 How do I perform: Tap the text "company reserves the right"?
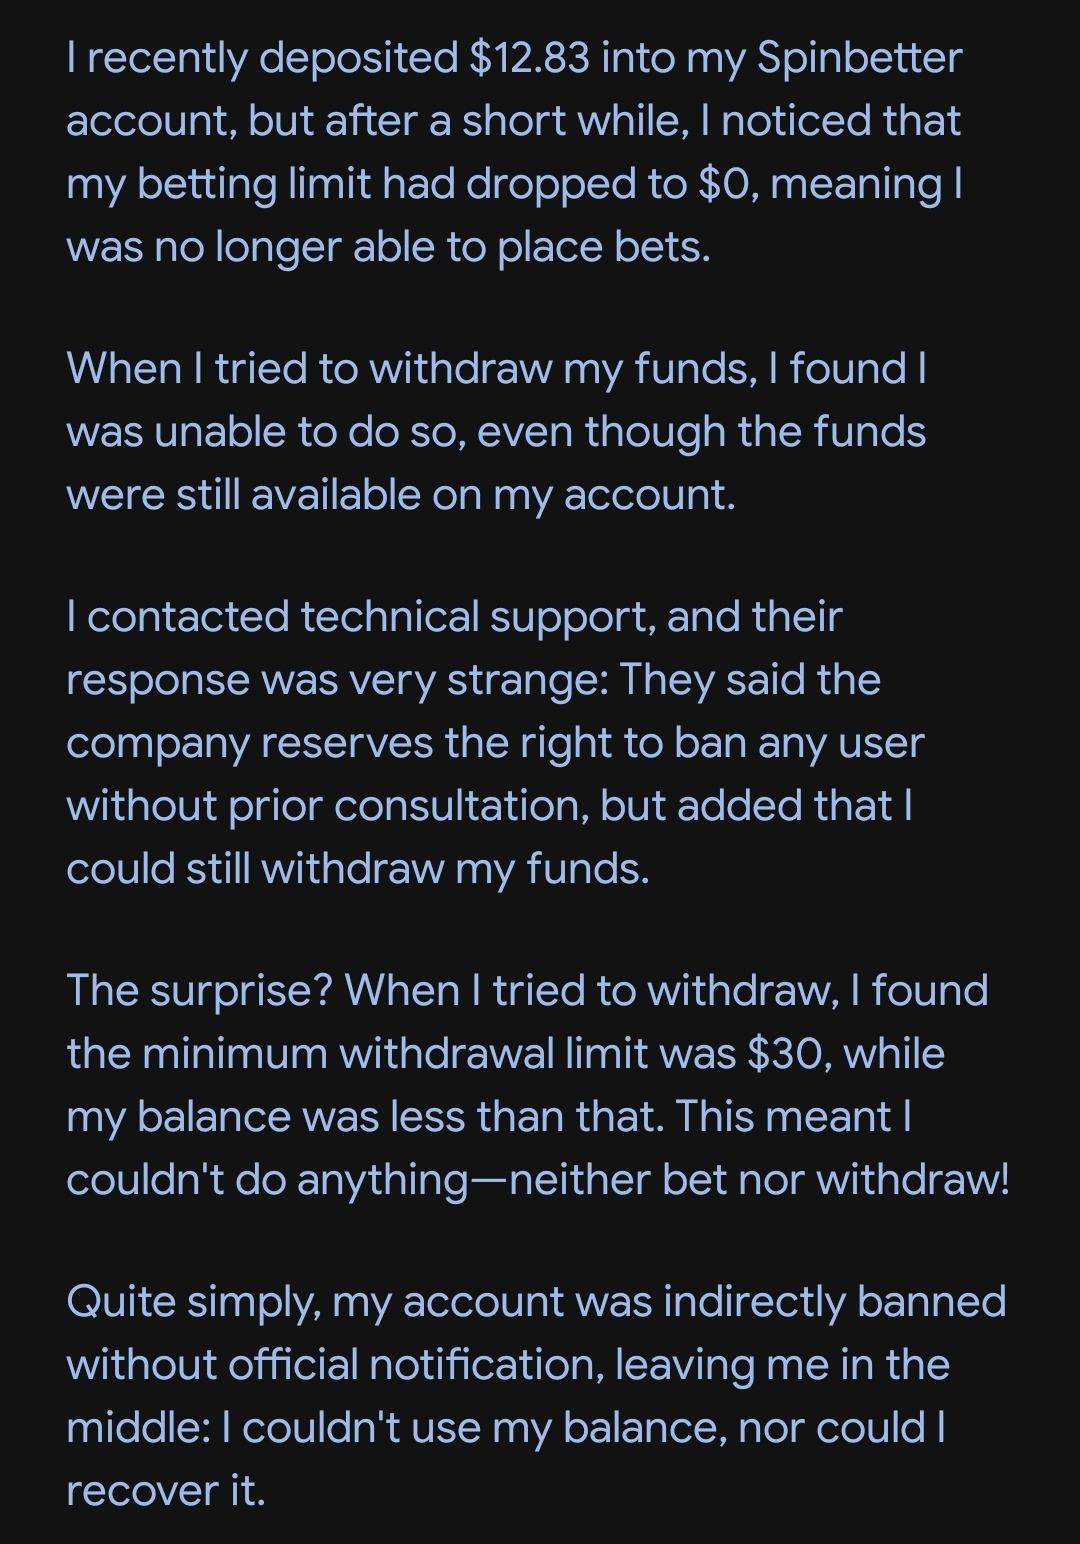click(364, 743)
